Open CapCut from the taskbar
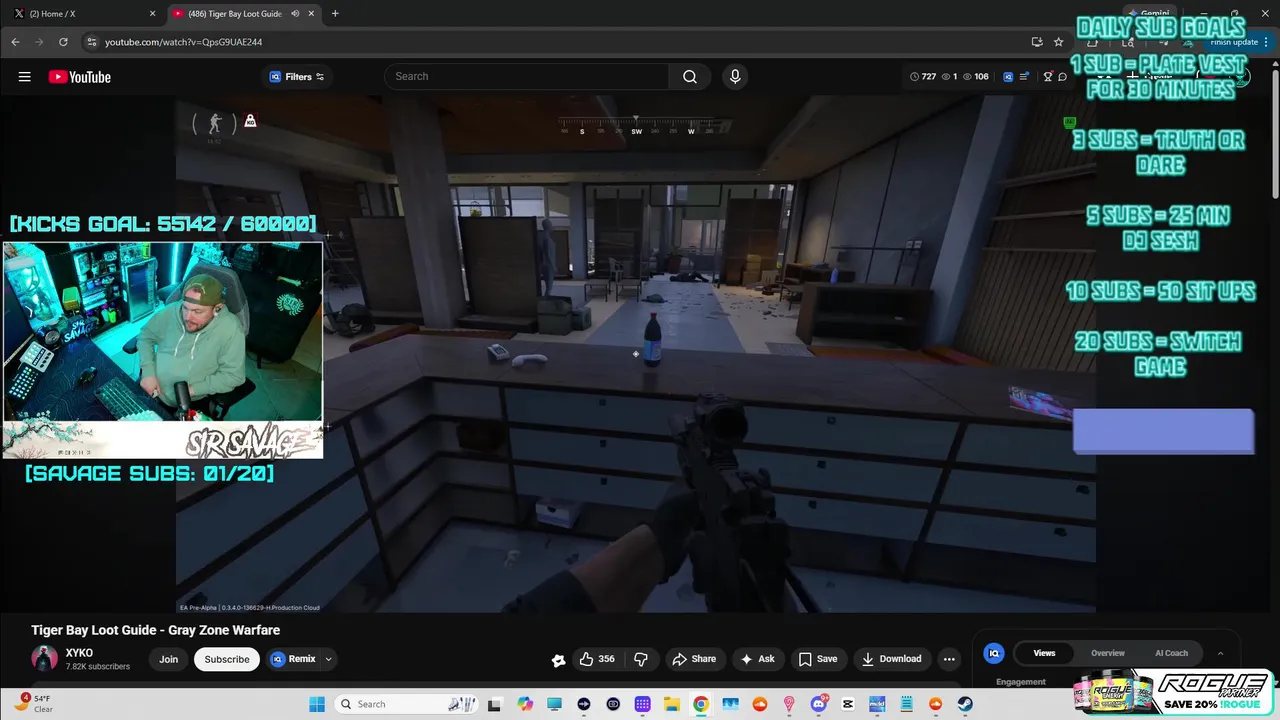The height and width of the screenshot is (720, 1280). (x=848, y=704)
